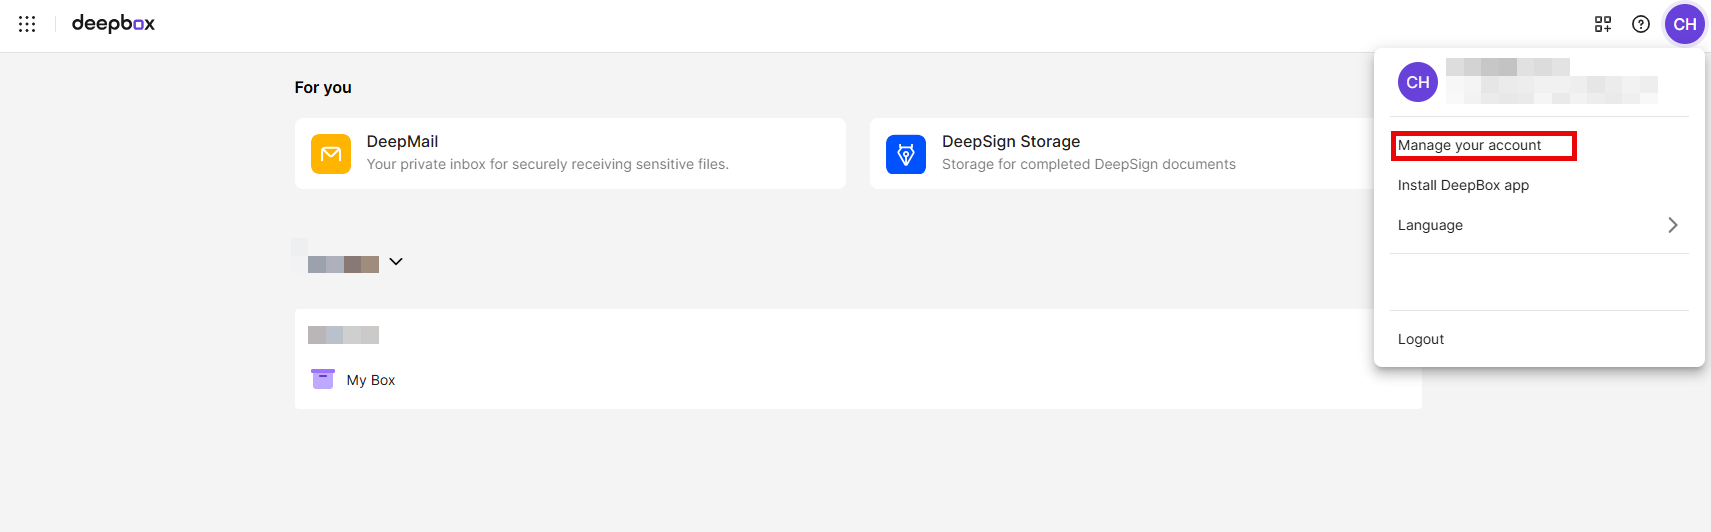Viewport: 1711px width, 532px height.
Task: Click the yellow DeepMail envelope icon
Action: pos(331,154)
